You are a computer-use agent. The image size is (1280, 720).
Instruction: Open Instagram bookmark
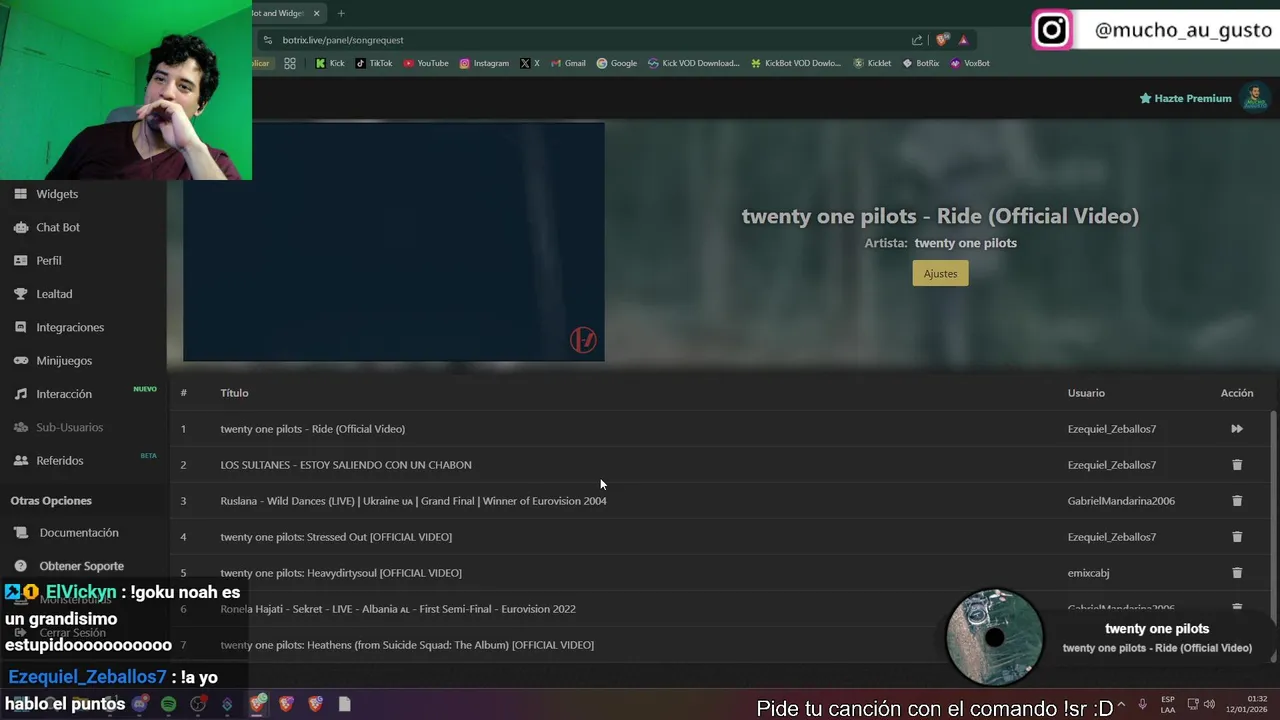tap(484, 63)
